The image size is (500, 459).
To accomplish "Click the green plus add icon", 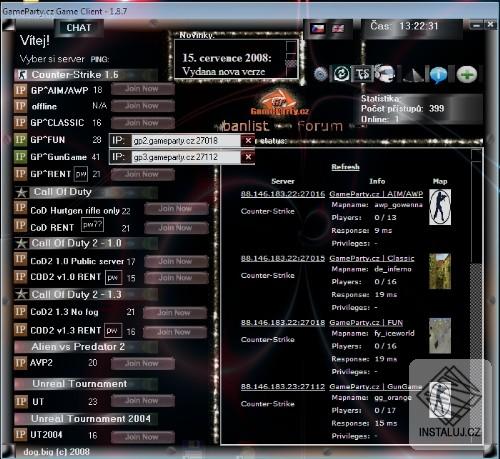I will coord(467,74).
